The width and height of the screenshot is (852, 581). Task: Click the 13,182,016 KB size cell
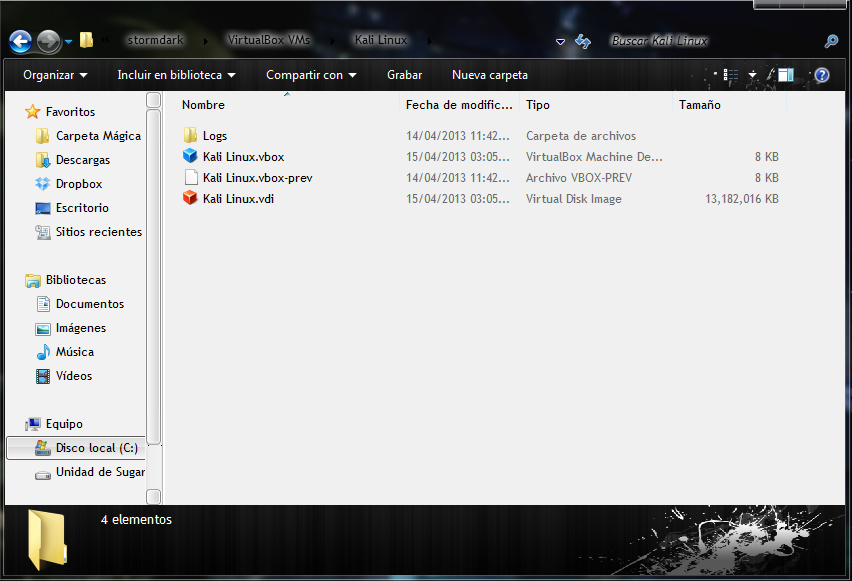coord(742,199)
